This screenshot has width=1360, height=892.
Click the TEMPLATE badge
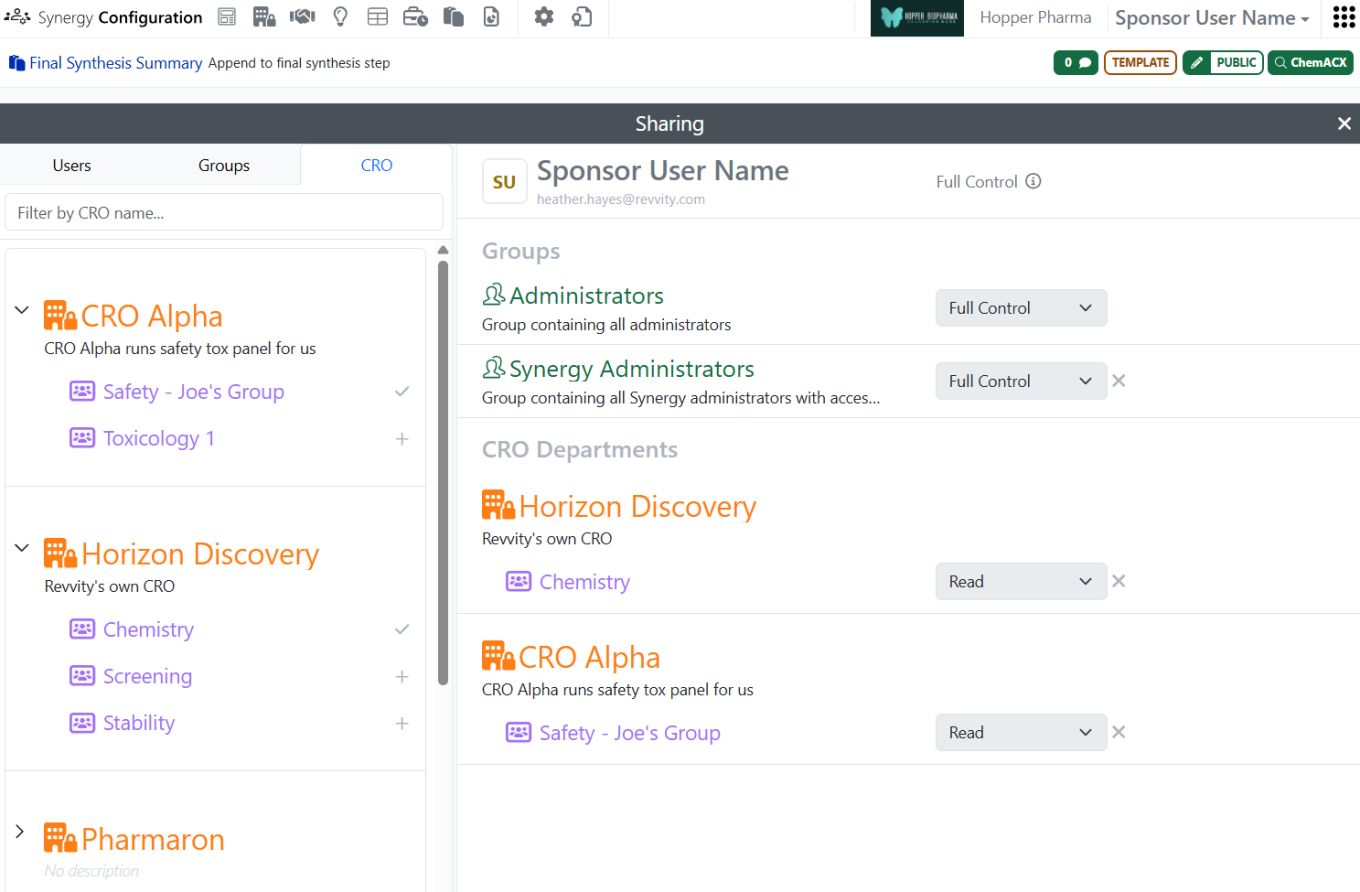tap(1141, 63)
